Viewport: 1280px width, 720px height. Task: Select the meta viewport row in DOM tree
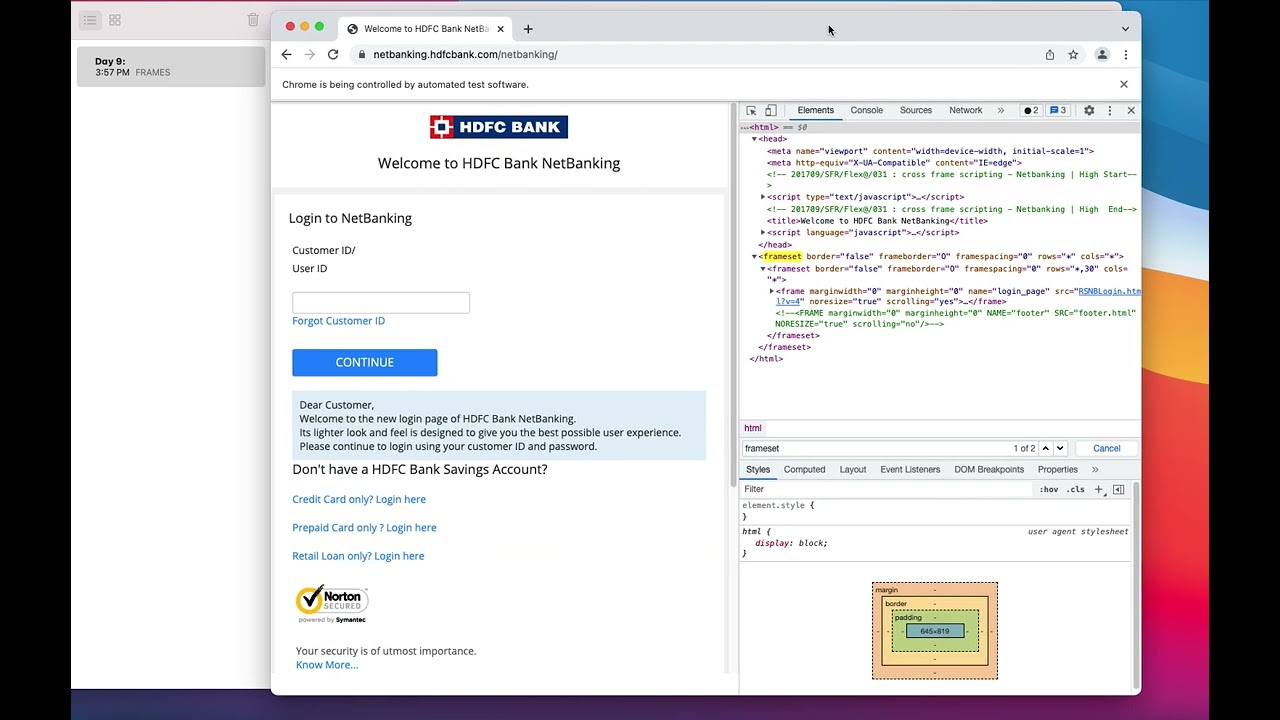[930, 151]
